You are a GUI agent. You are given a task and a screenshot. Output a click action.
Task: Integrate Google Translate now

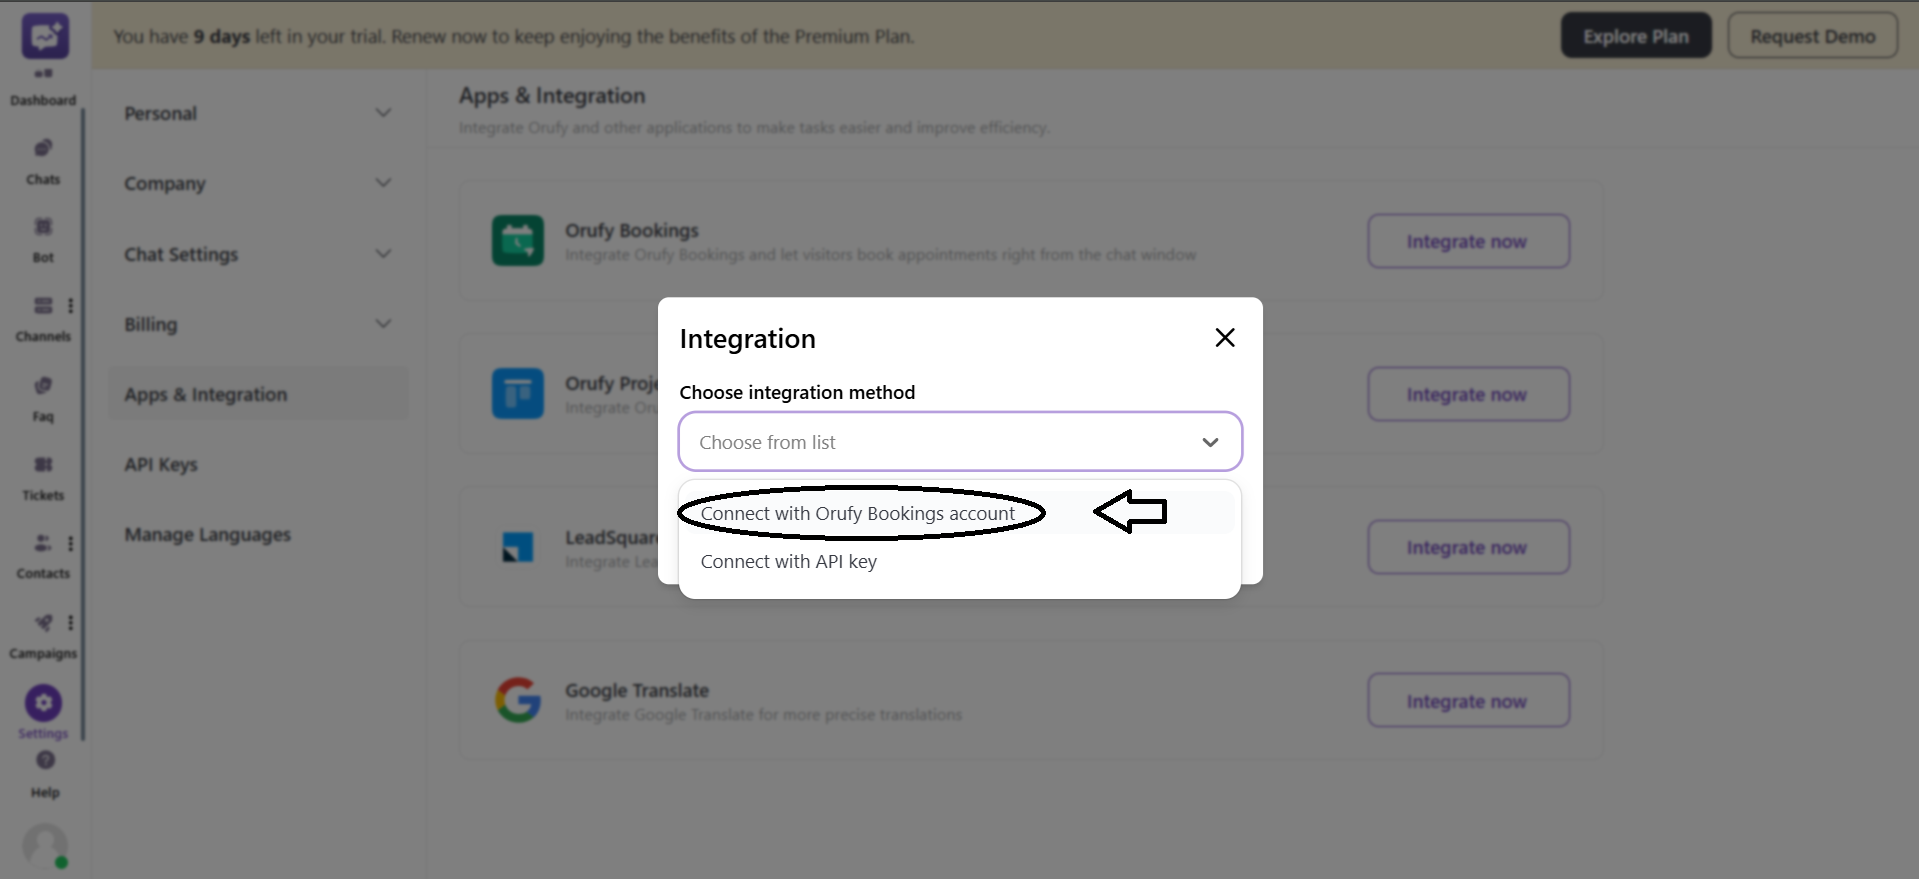click(1467, 701)
